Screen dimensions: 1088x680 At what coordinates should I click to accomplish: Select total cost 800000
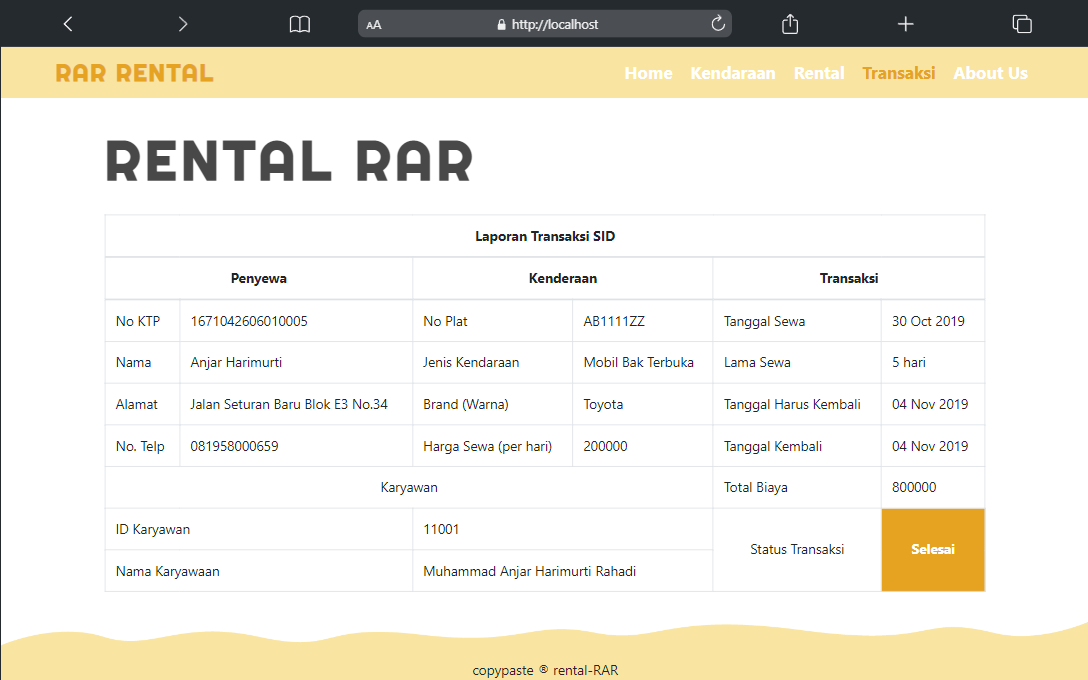click(x=914, y=487)
